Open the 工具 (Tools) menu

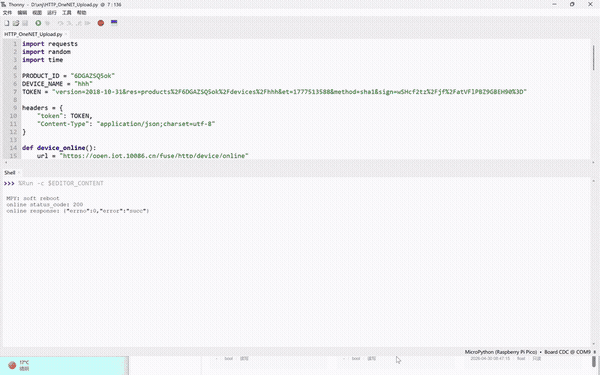(x=67, y=13)
